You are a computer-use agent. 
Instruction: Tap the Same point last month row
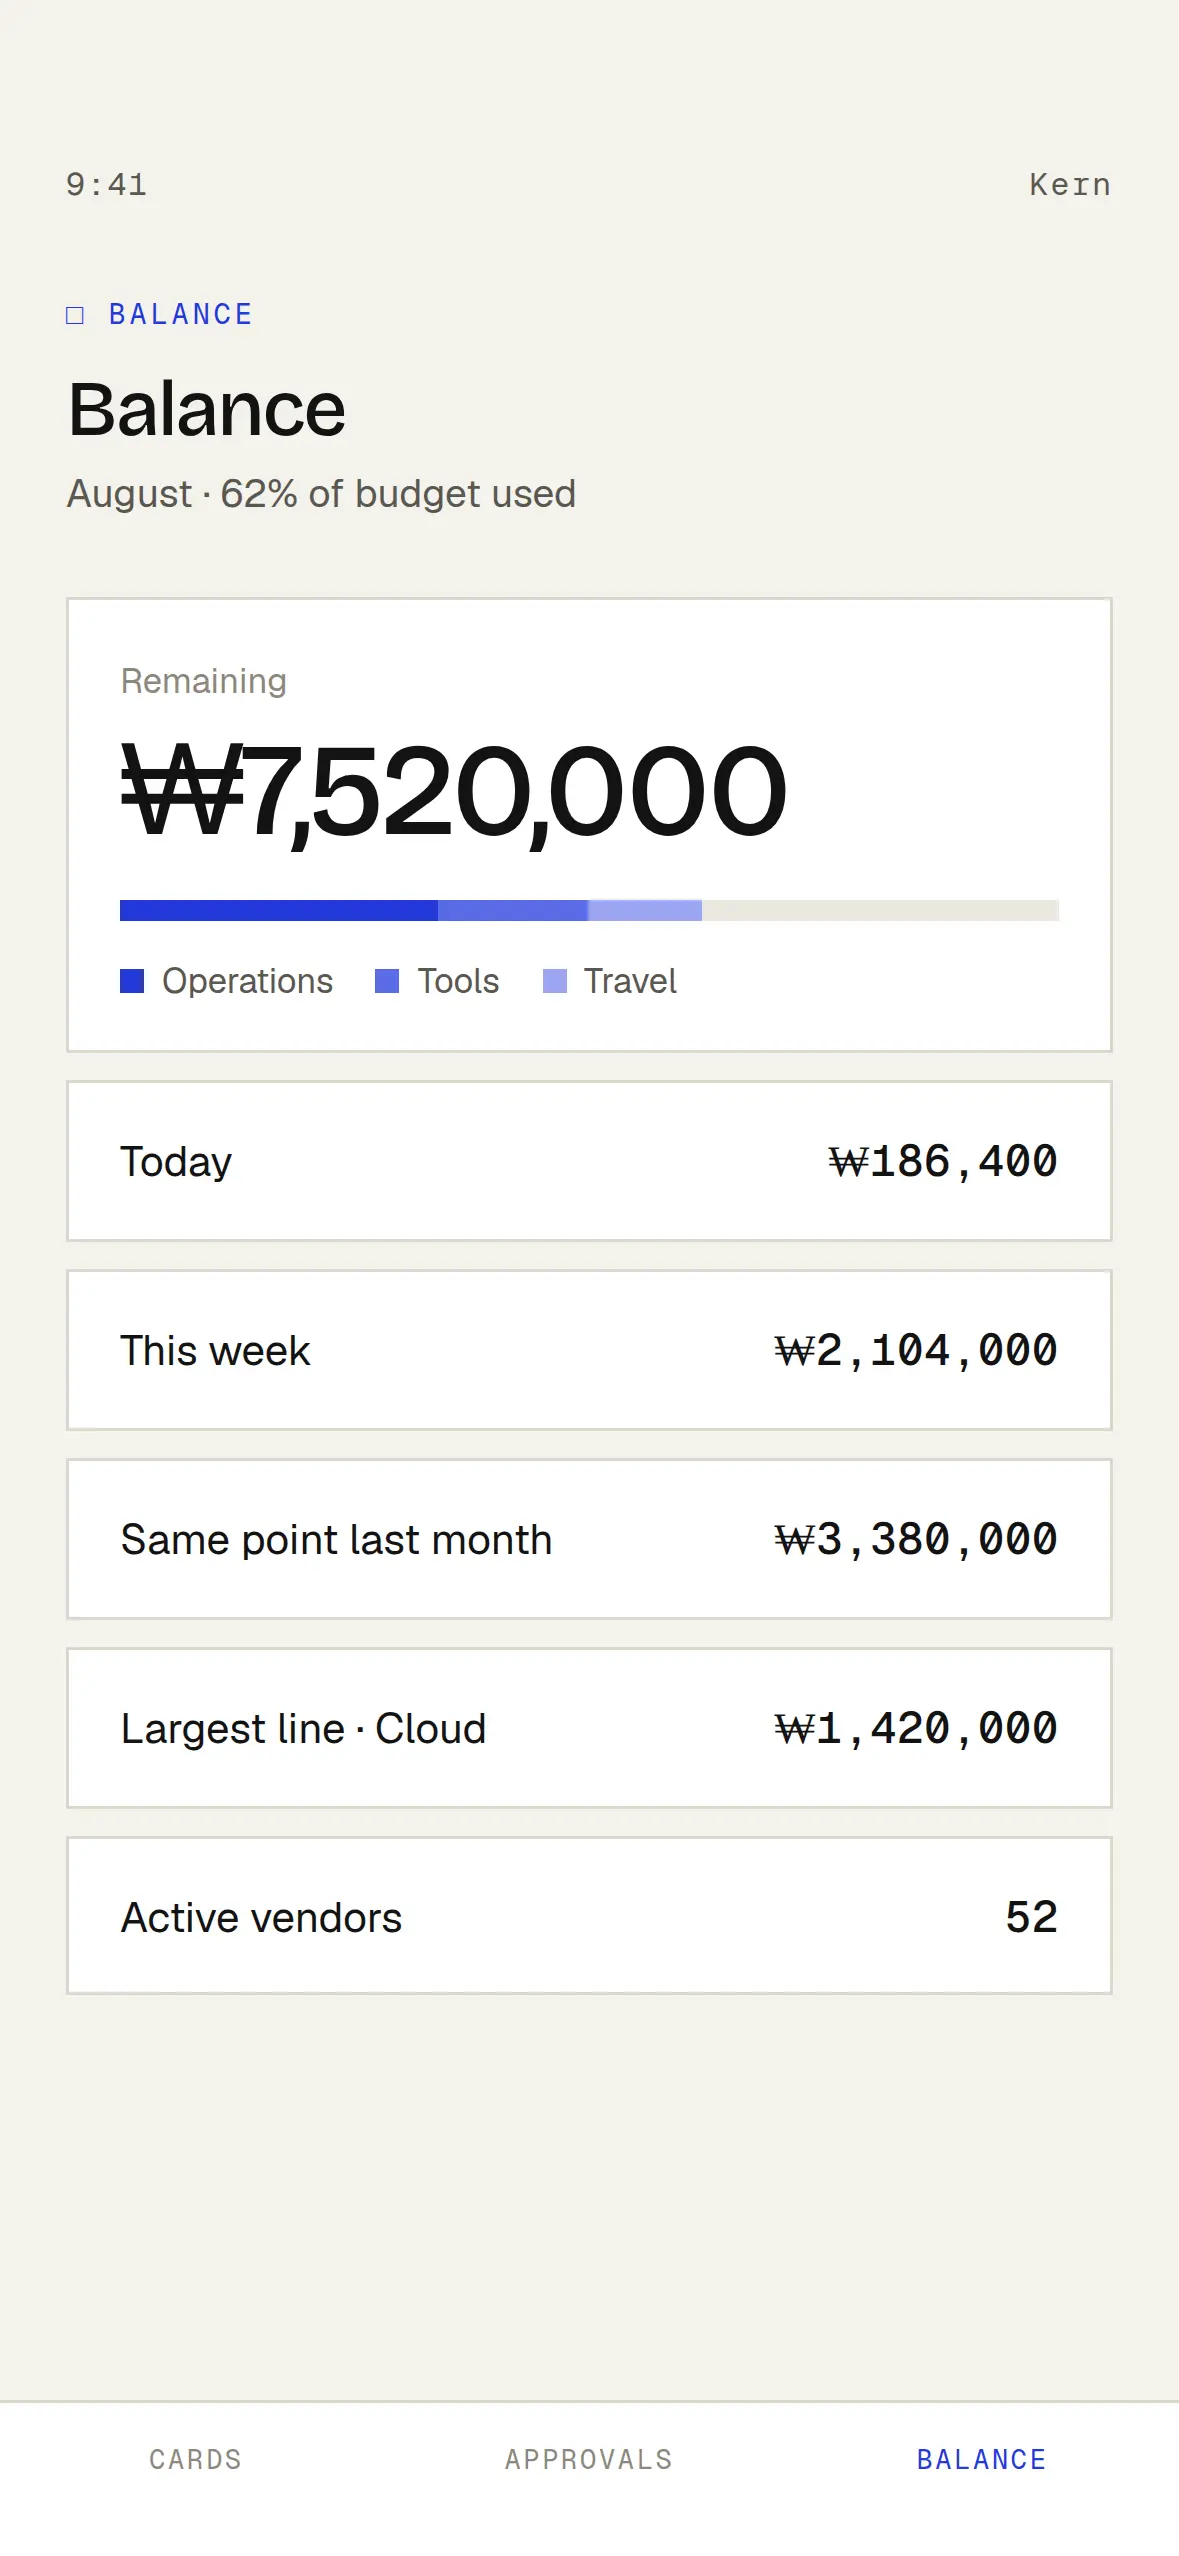pos(589,1539)
